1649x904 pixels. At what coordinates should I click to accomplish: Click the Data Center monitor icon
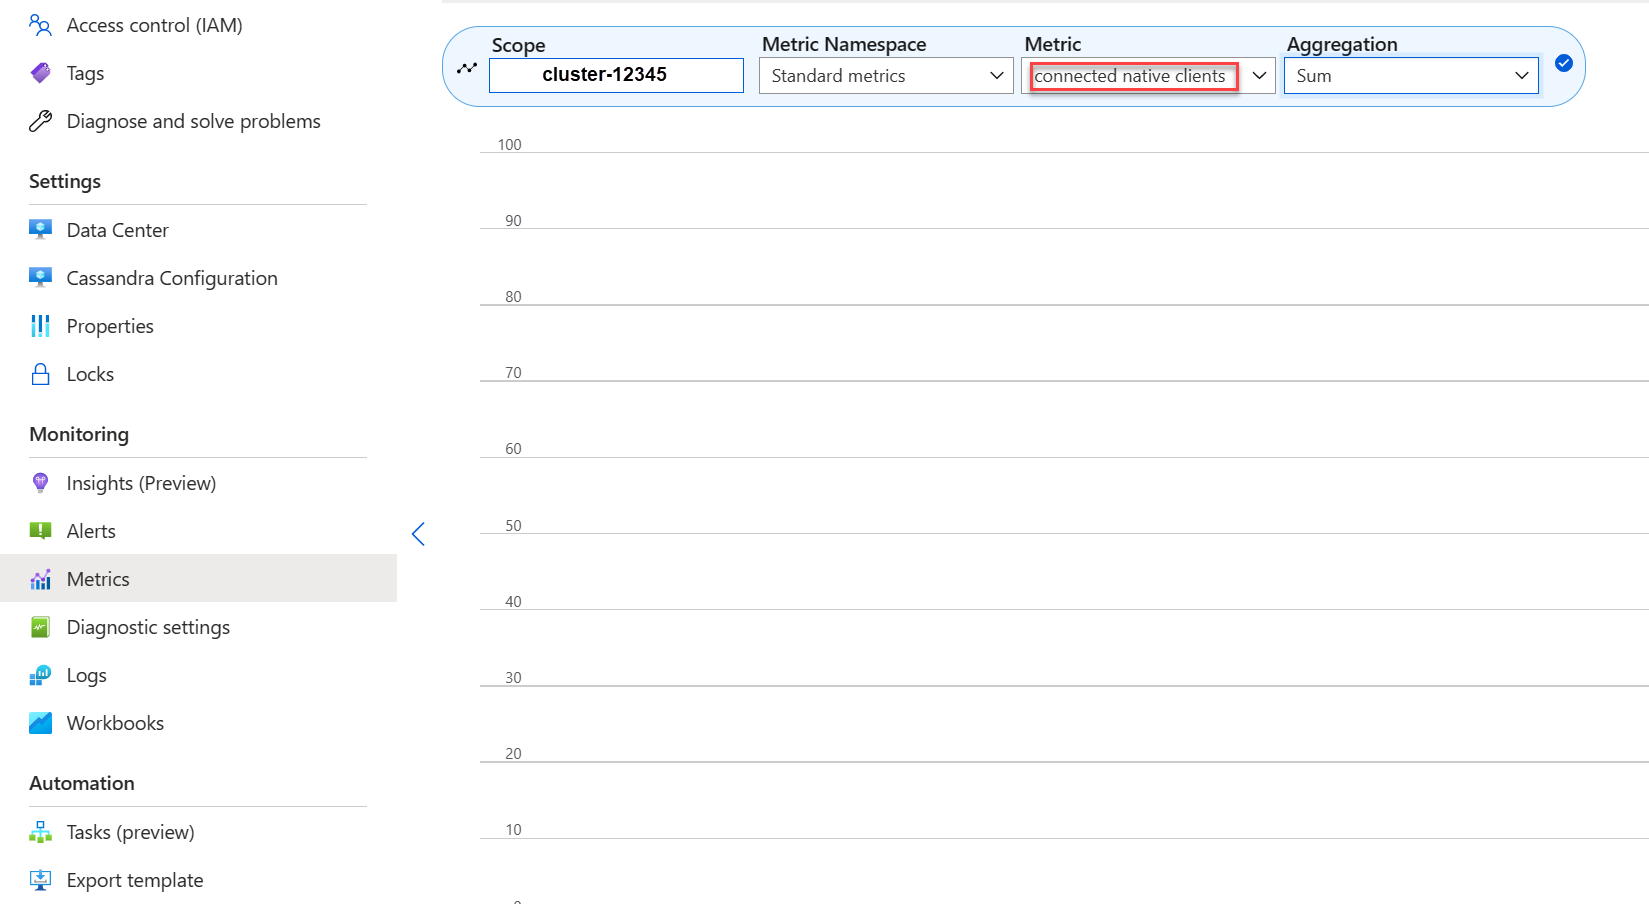click(40, 230)
